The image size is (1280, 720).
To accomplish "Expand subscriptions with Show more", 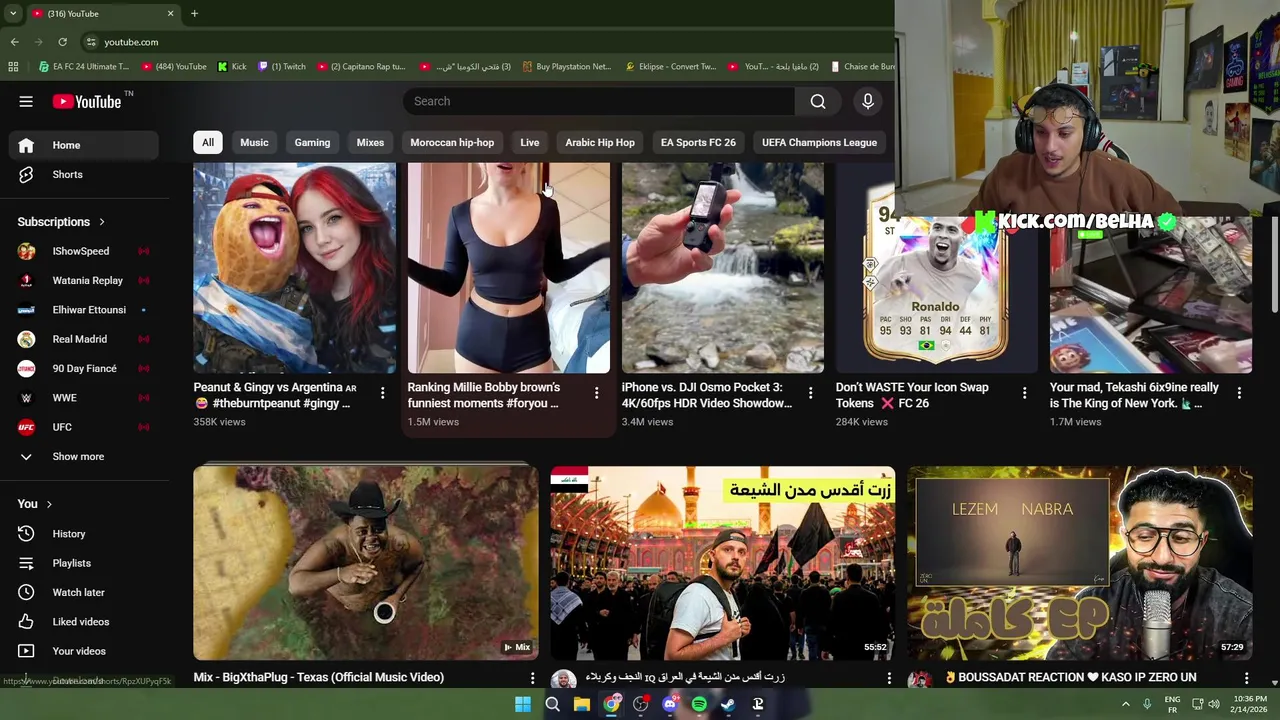I will pos(86,456).
